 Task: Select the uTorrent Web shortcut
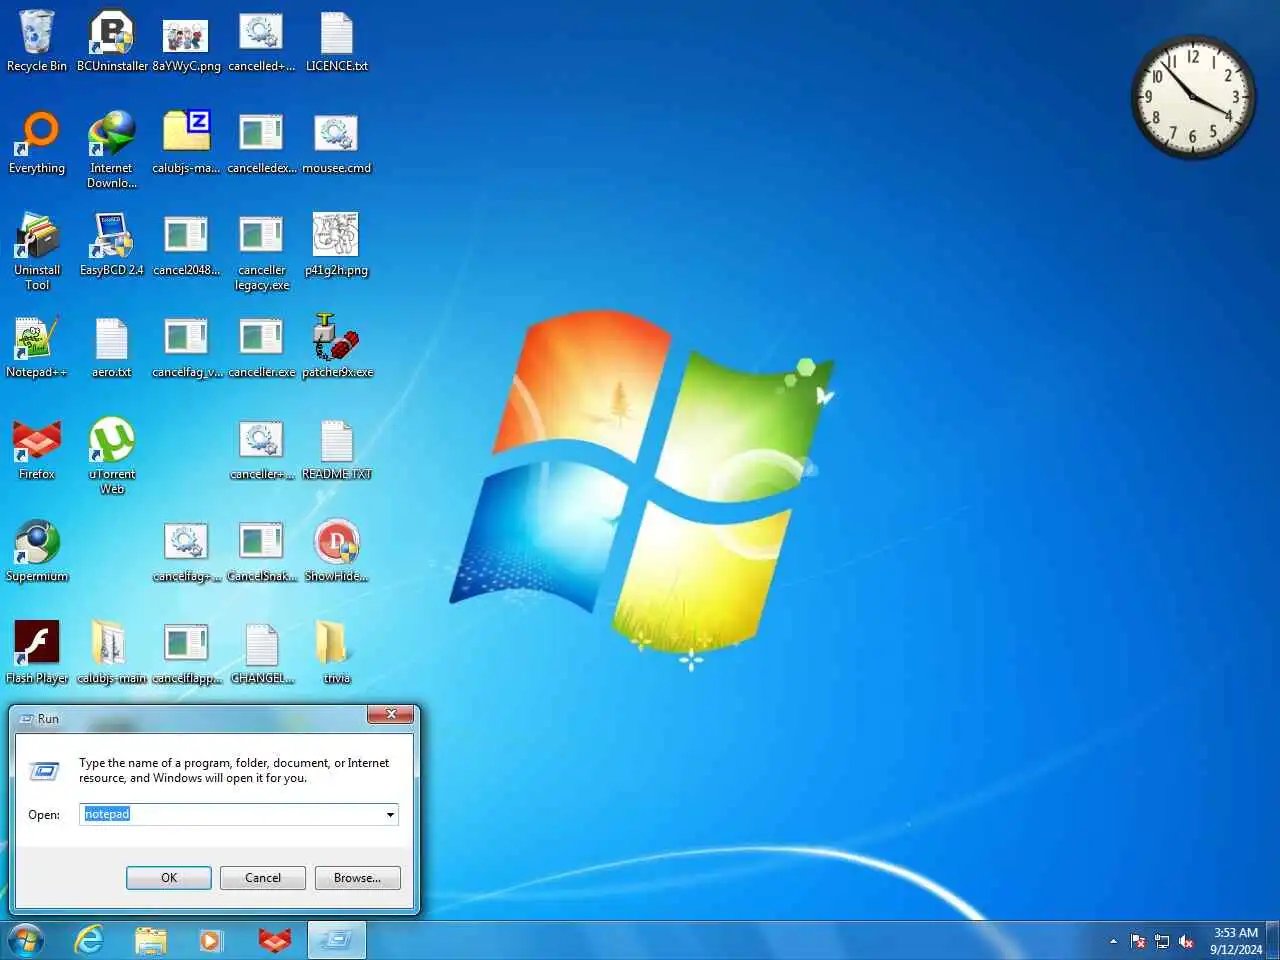click(112, 456)
